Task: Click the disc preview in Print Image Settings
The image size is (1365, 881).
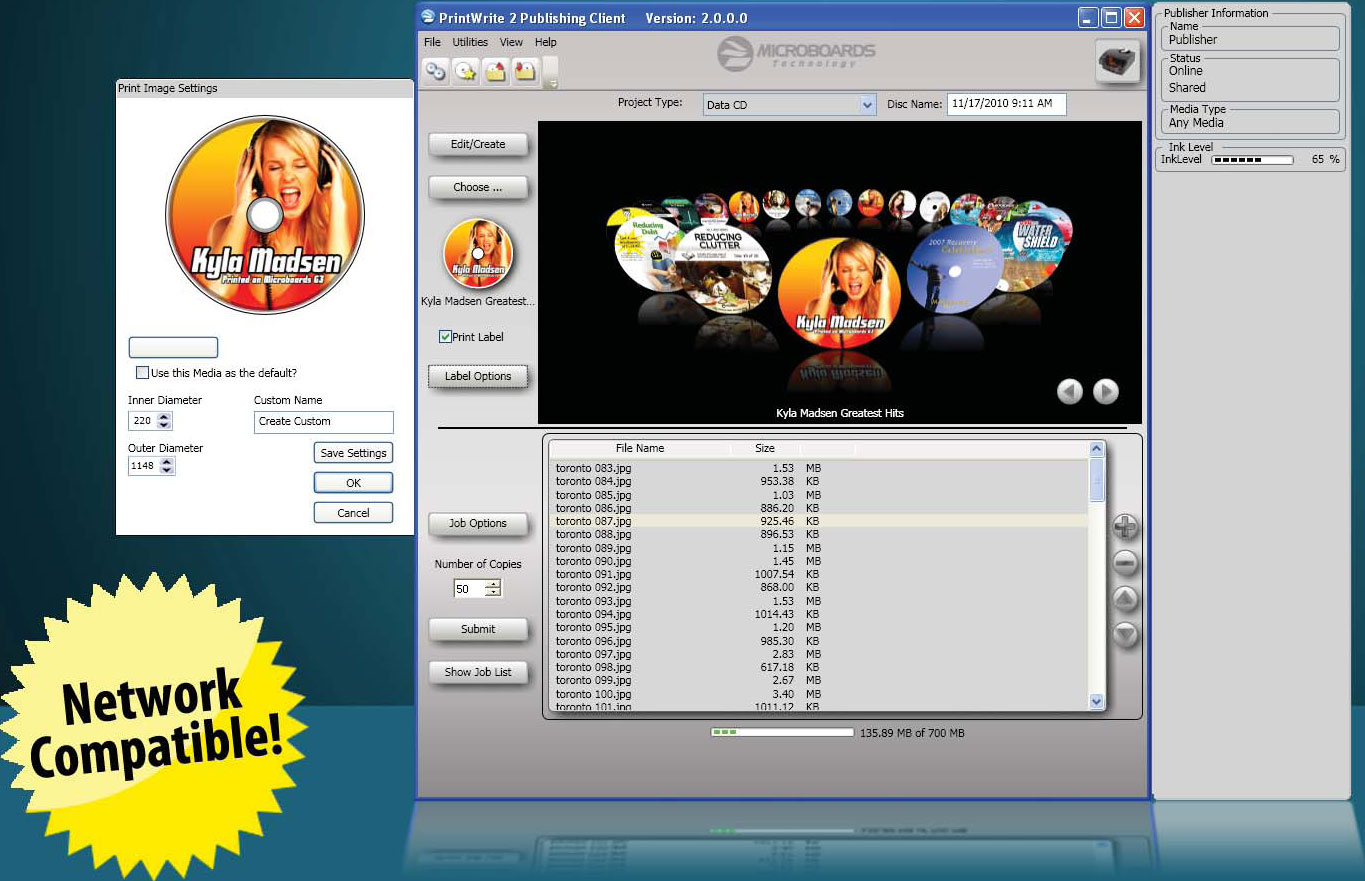Action: click(x=265, y=214)
